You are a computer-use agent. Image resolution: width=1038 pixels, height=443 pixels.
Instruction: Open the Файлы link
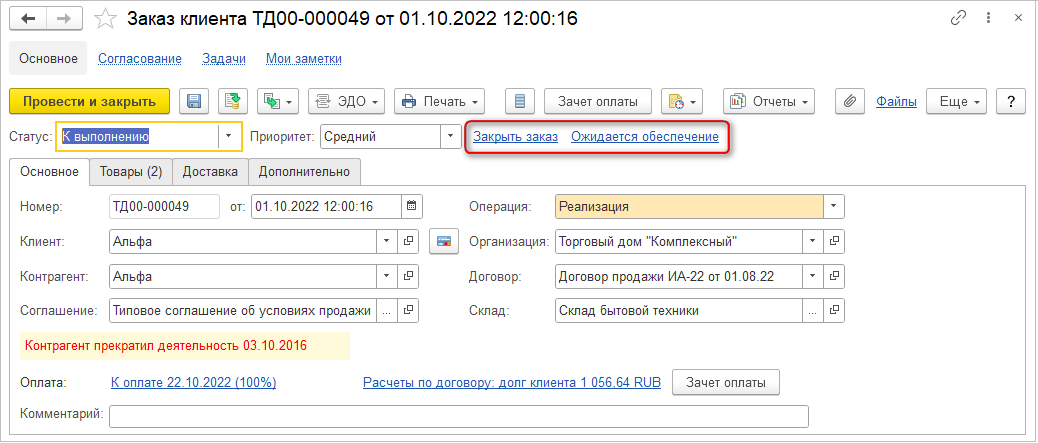coord(896,101)
